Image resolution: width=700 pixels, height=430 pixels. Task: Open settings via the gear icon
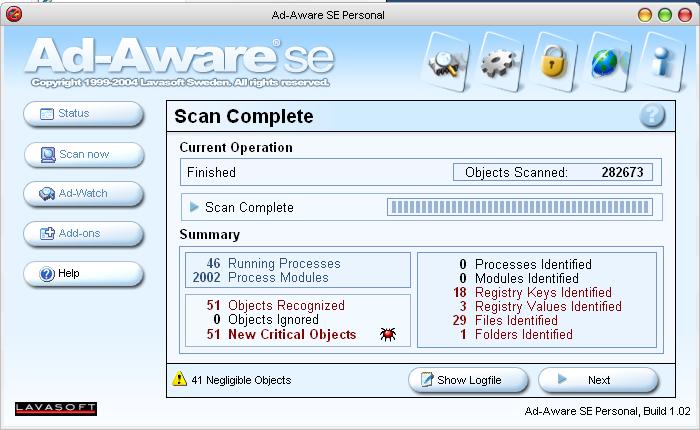coord(501,63)
